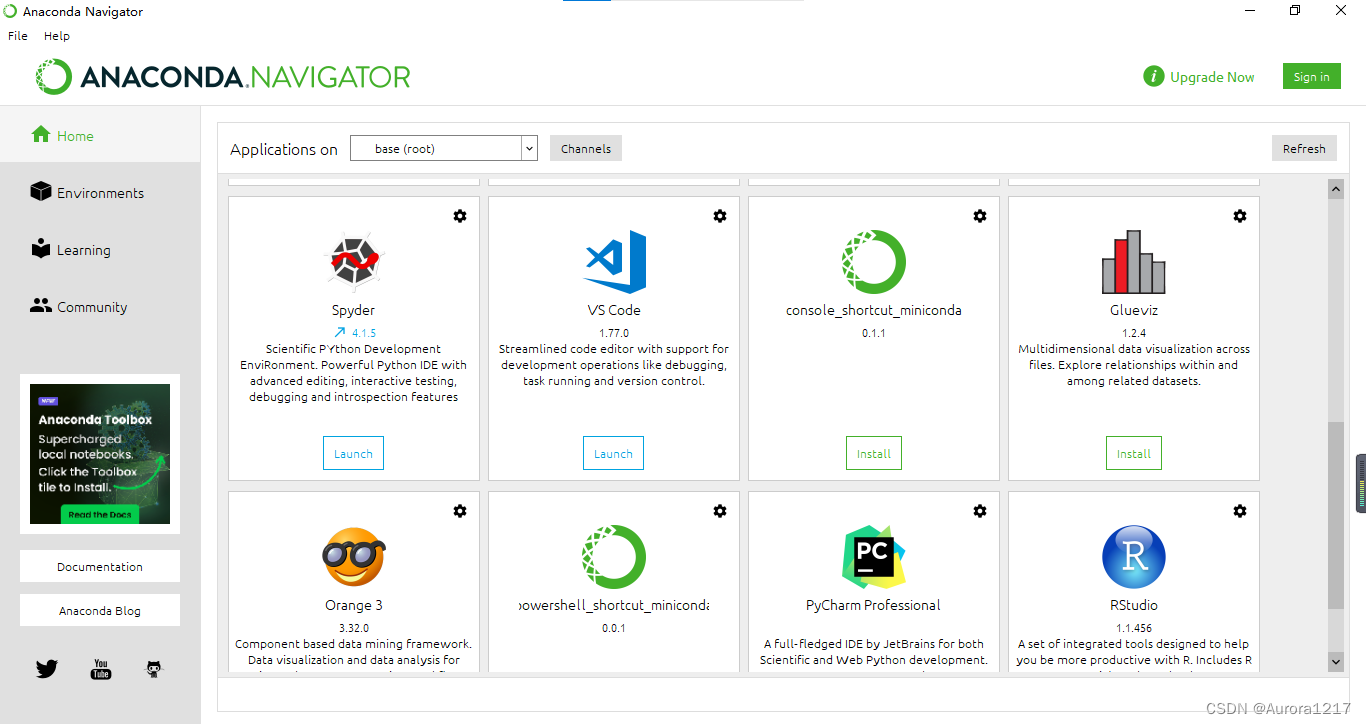Click the scrollbar up arrow
Screen dimensions: 1366x724
coord(1336,189)
